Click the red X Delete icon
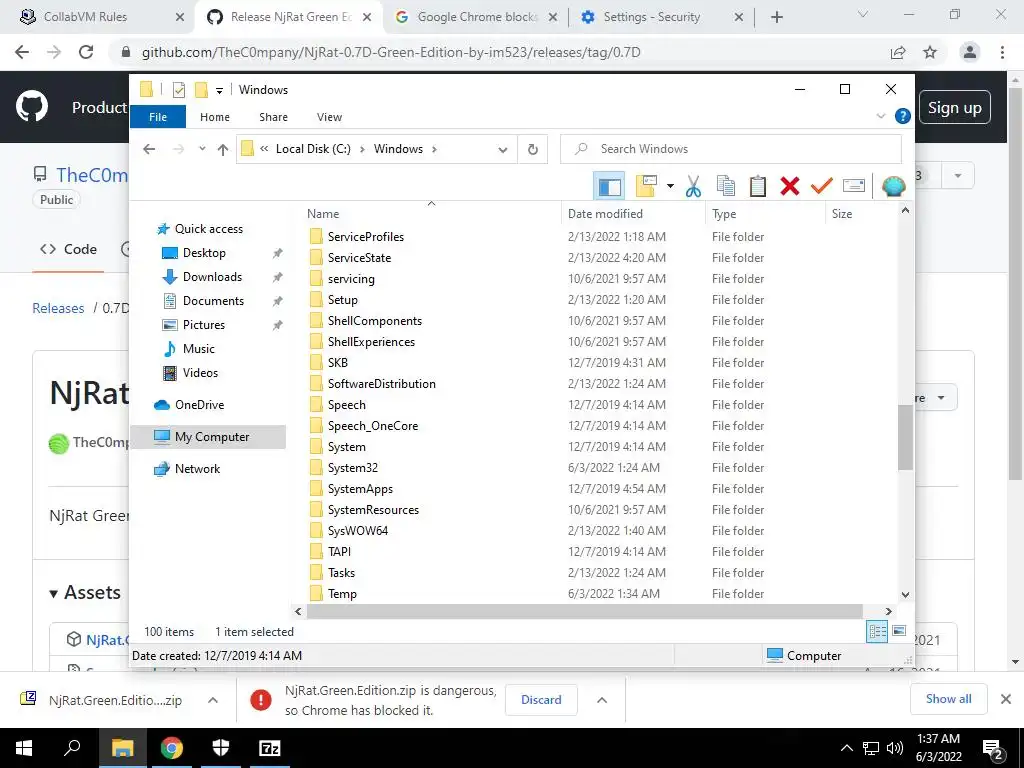1024x768 pixels. point(790,187)
